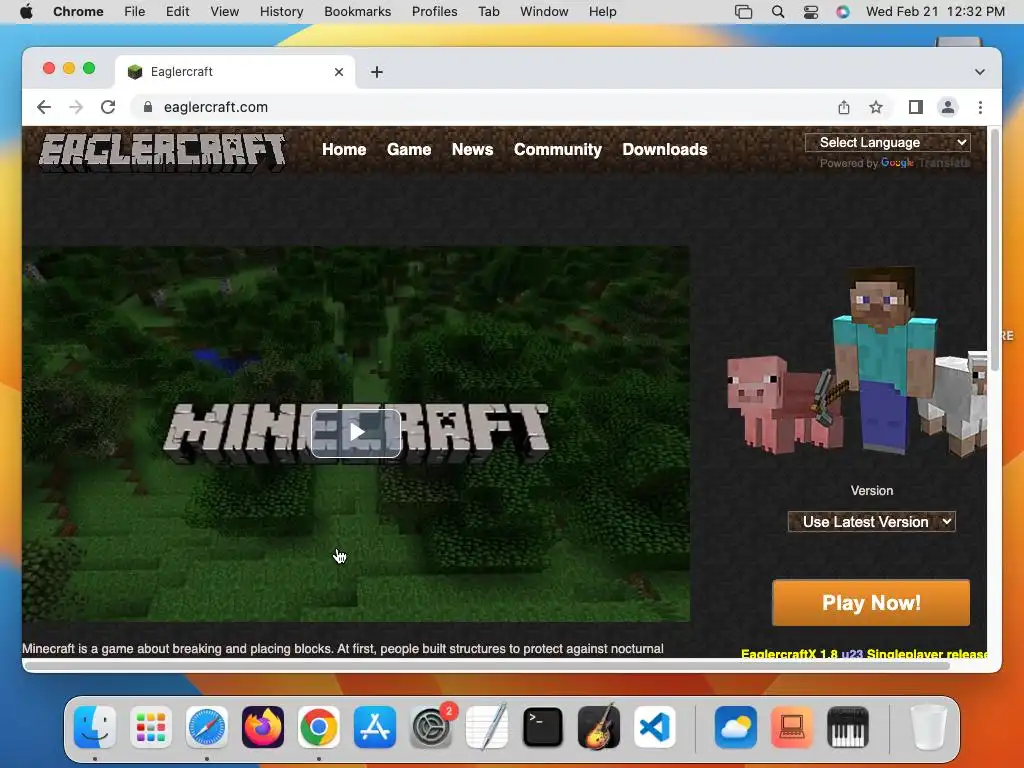
Task: Launch GarageBand from the Dock
Action: pos(599,727)
